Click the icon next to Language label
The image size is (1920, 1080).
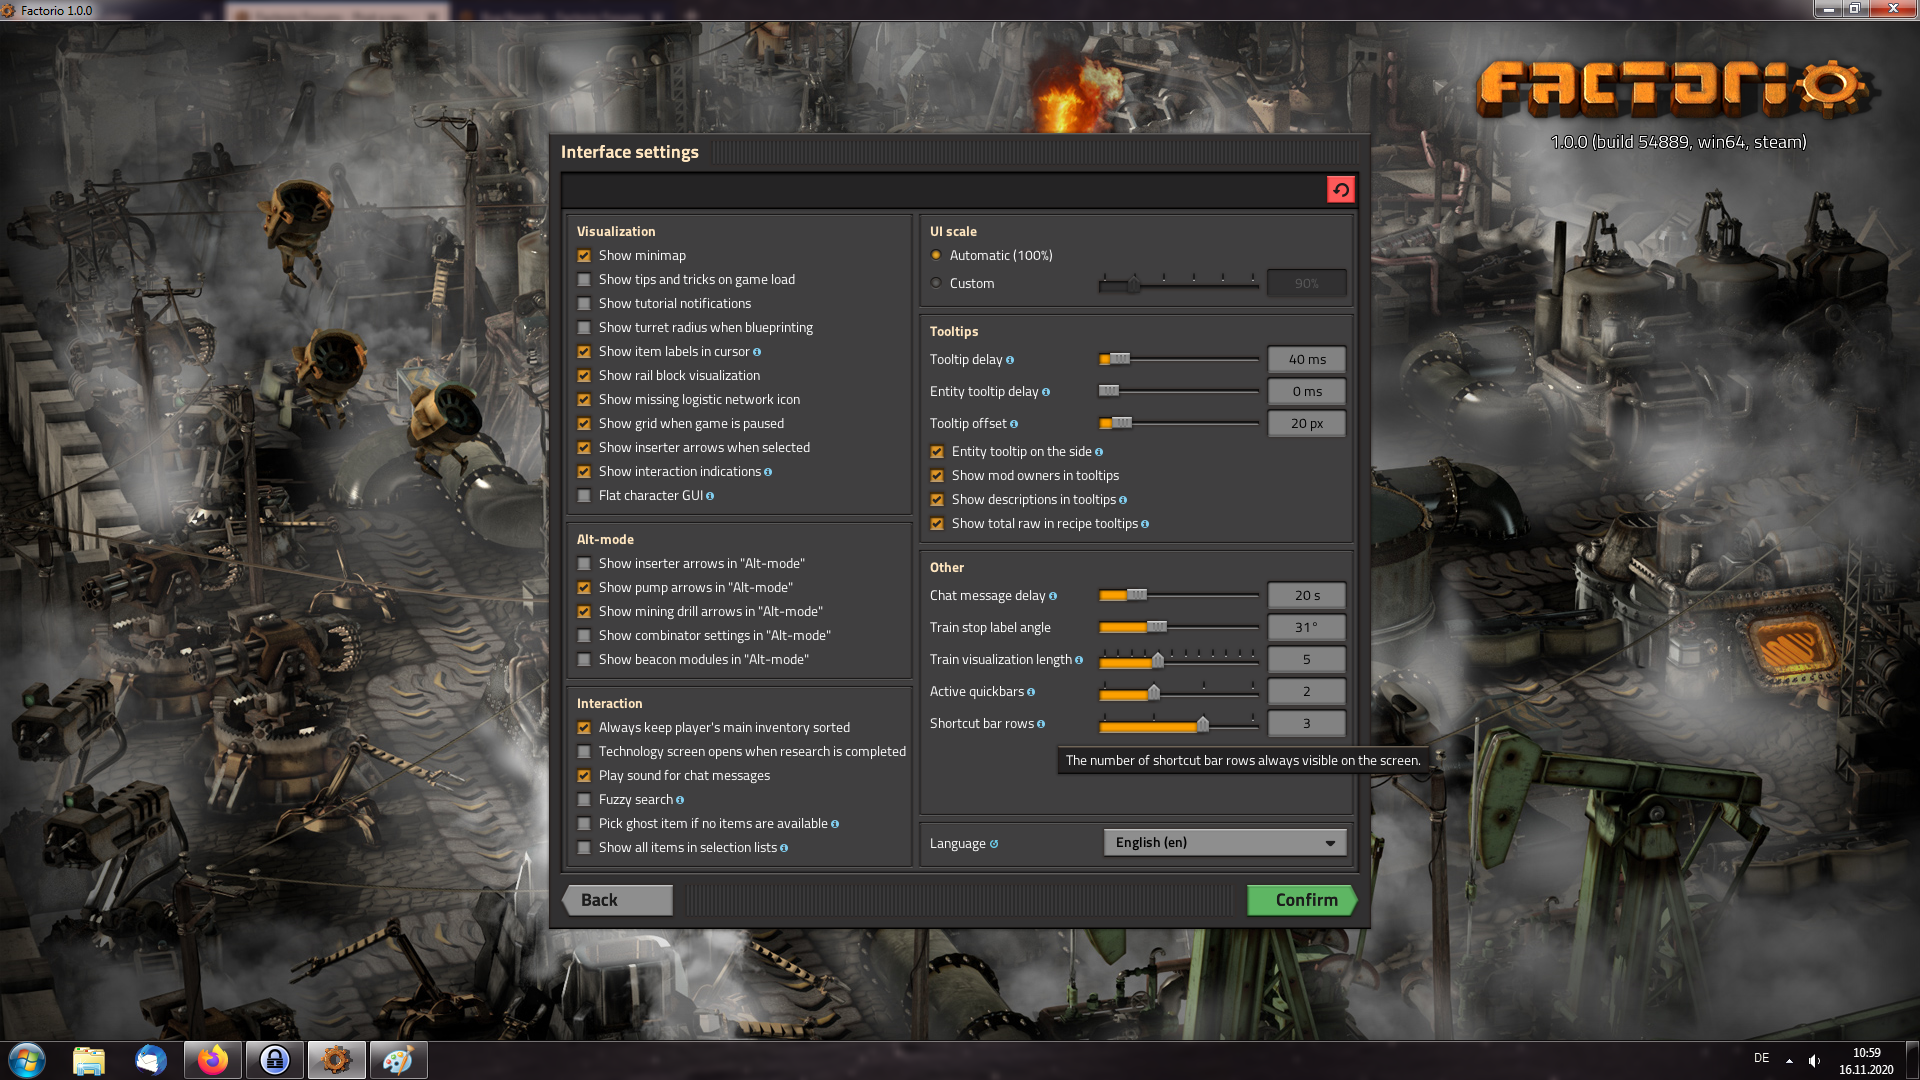click(x=994, y=844)
